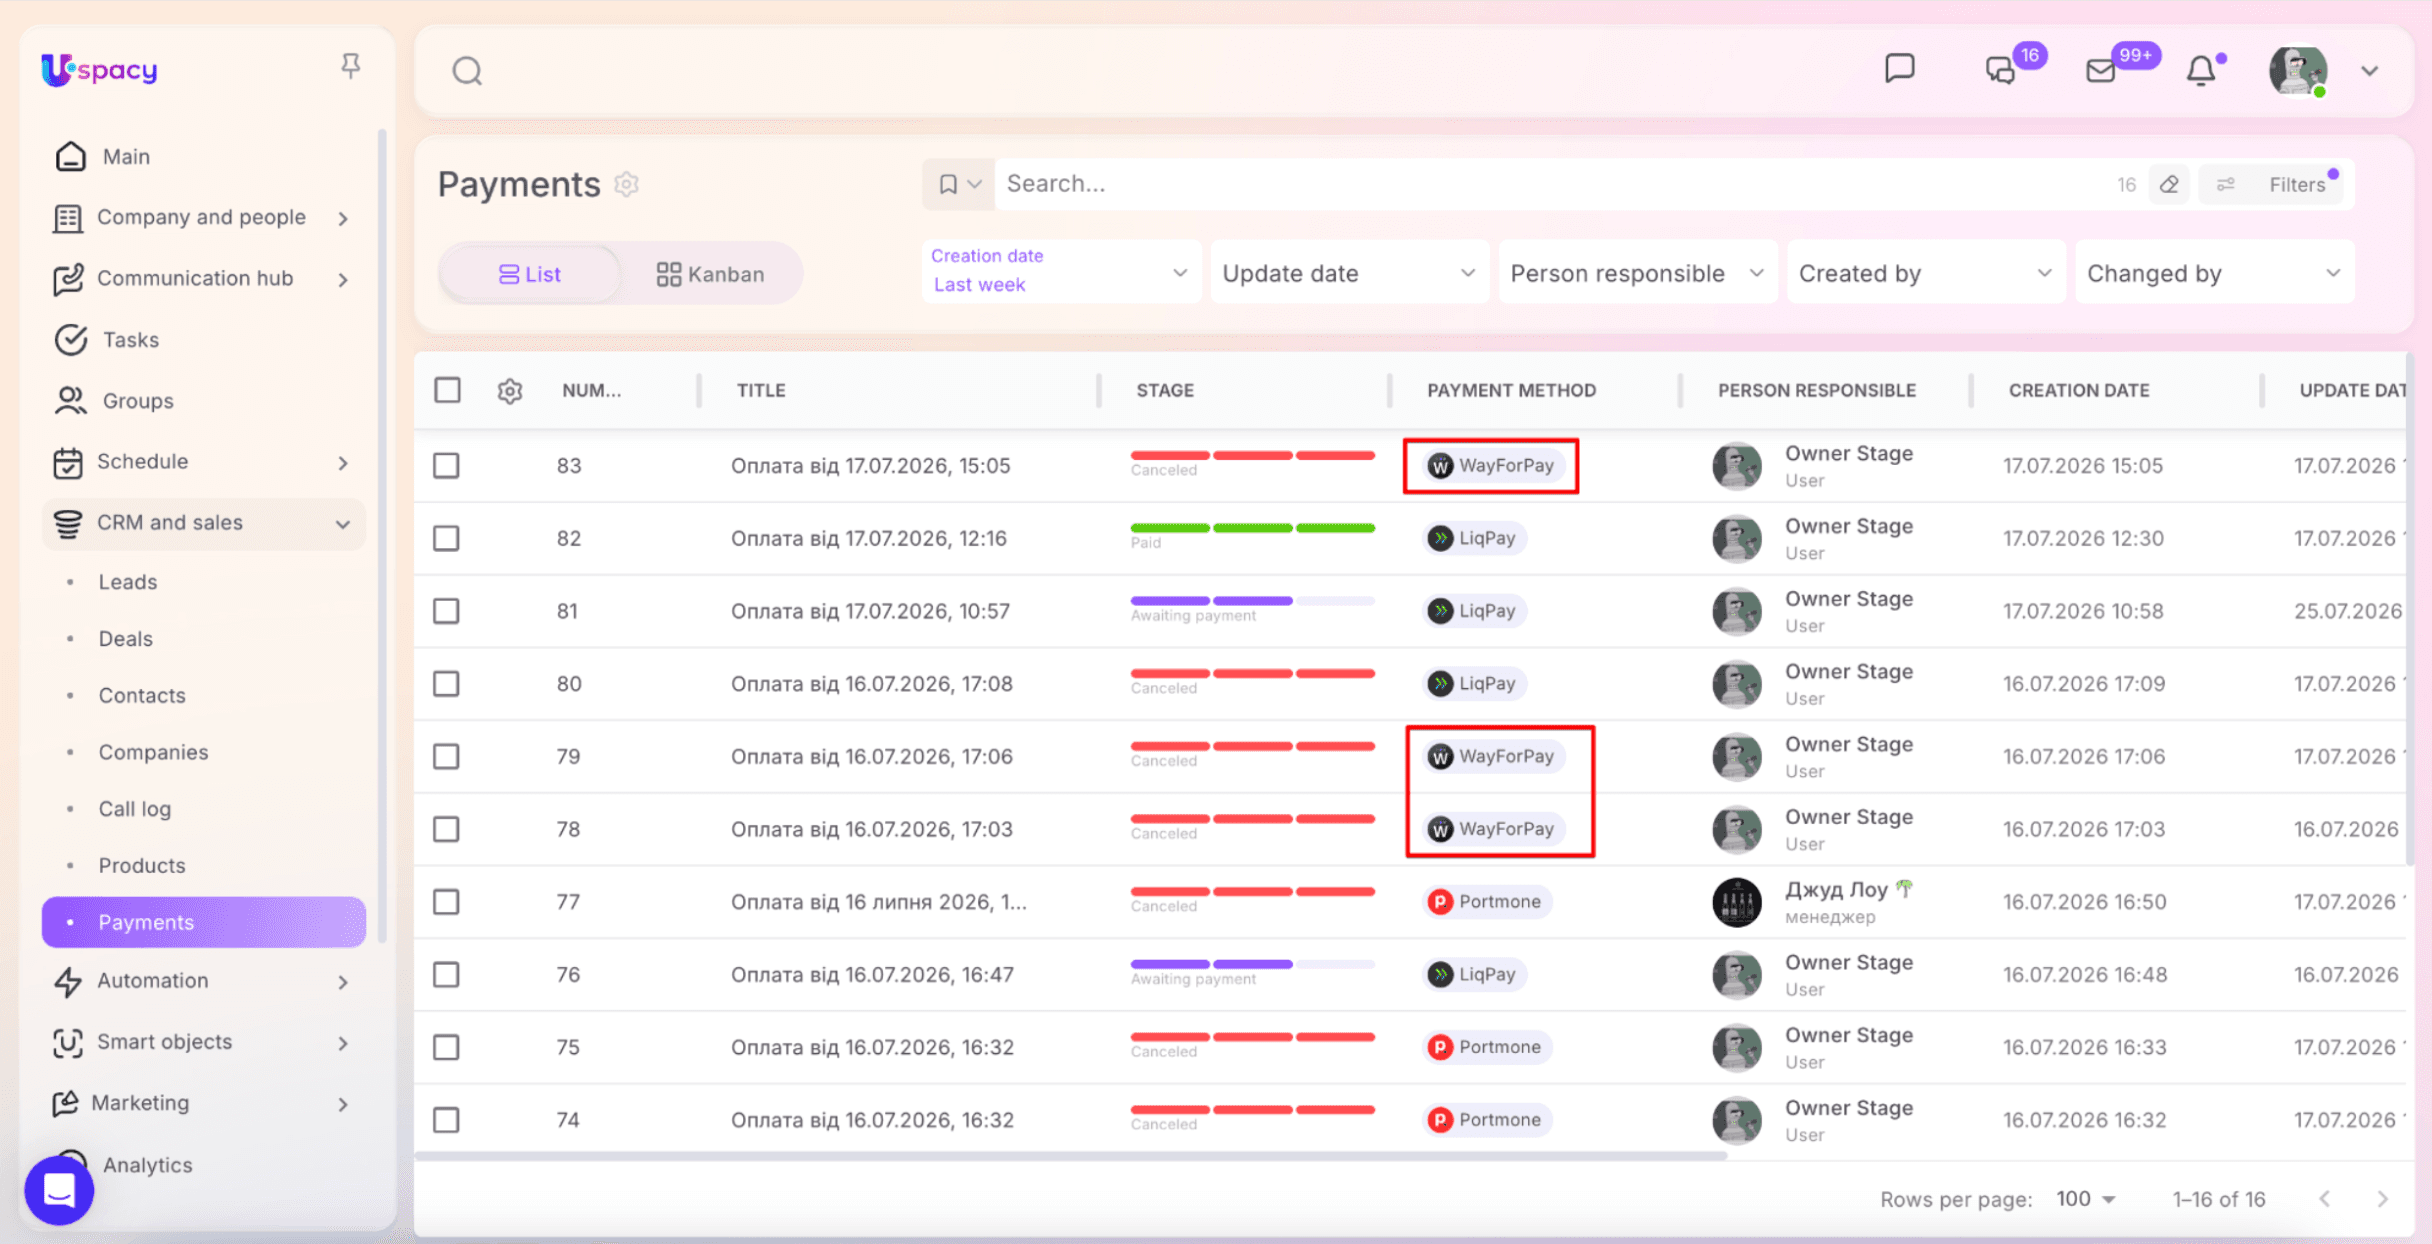
Task: Open the Person responsible filter dropdown
Action: pos(1637,273)
